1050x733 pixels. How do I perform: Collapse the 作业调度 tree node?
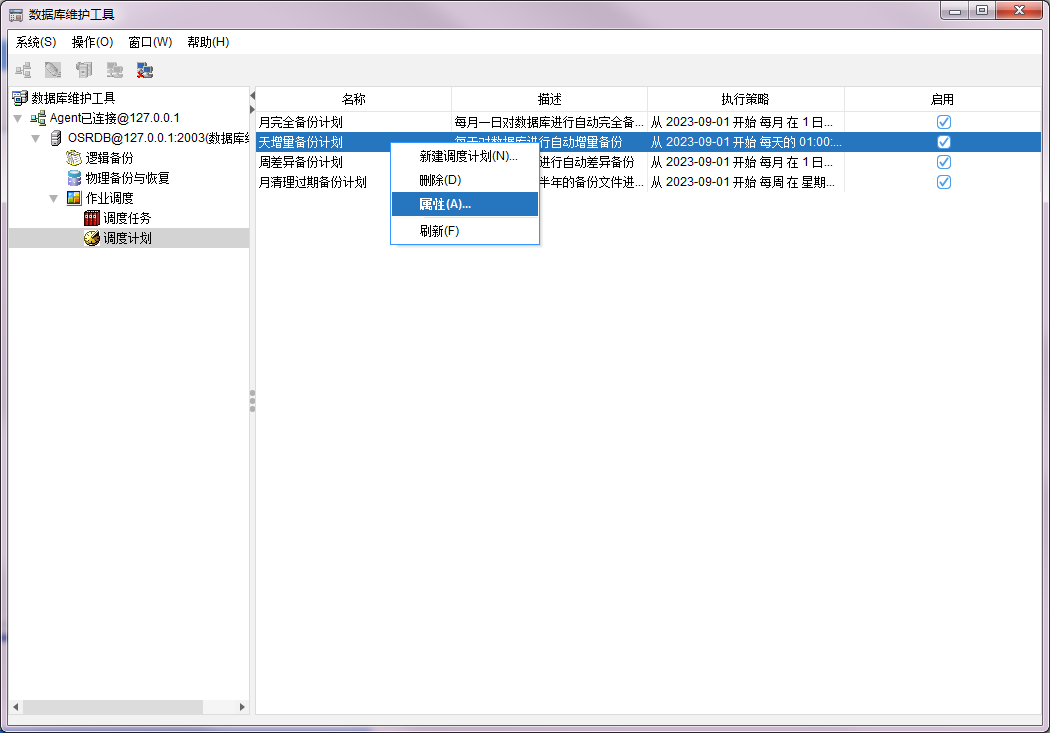54,198
